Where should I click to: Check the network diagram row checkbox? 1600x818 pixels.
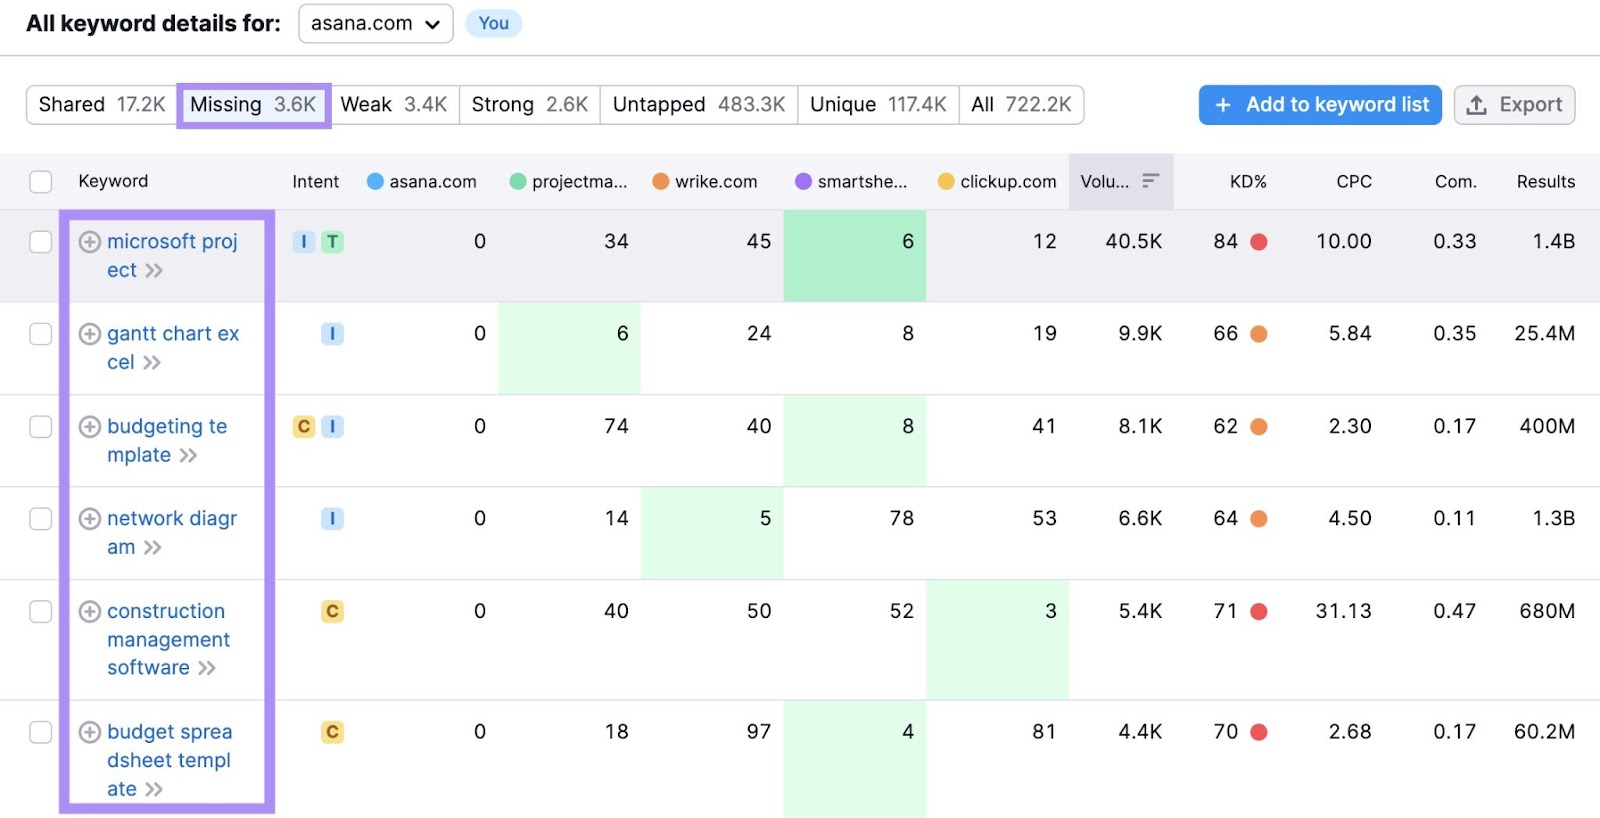point(41,519)
